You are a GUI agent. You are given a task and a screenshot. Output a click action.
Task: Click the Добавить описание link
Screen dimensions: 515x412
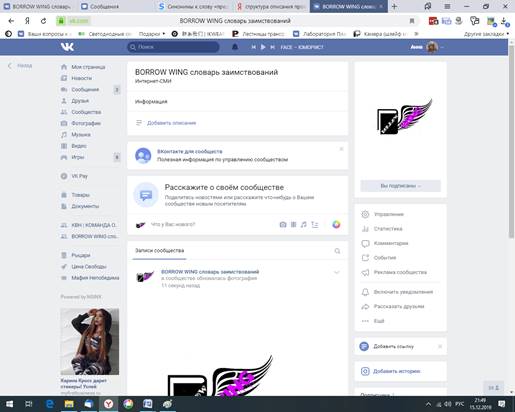pyautogui.click(x=171, y=123)
